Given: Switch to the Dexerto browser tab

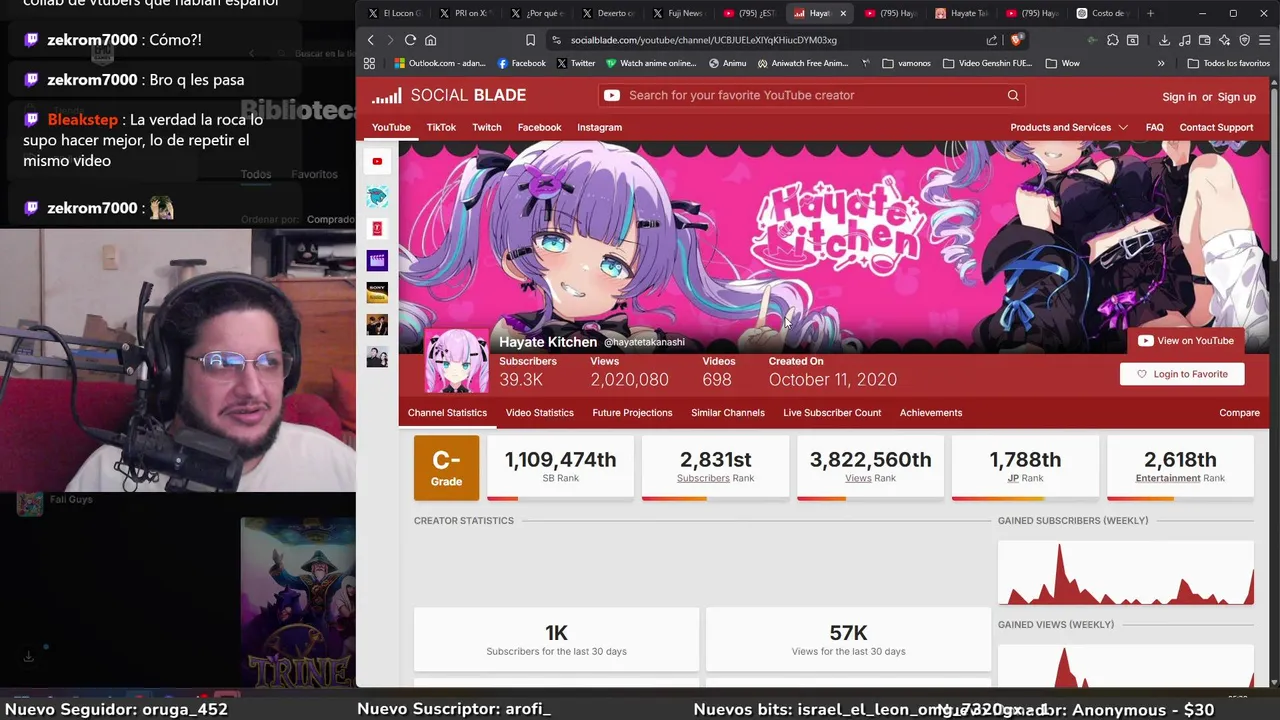Looking at the screenshot, I should (609, 13).
